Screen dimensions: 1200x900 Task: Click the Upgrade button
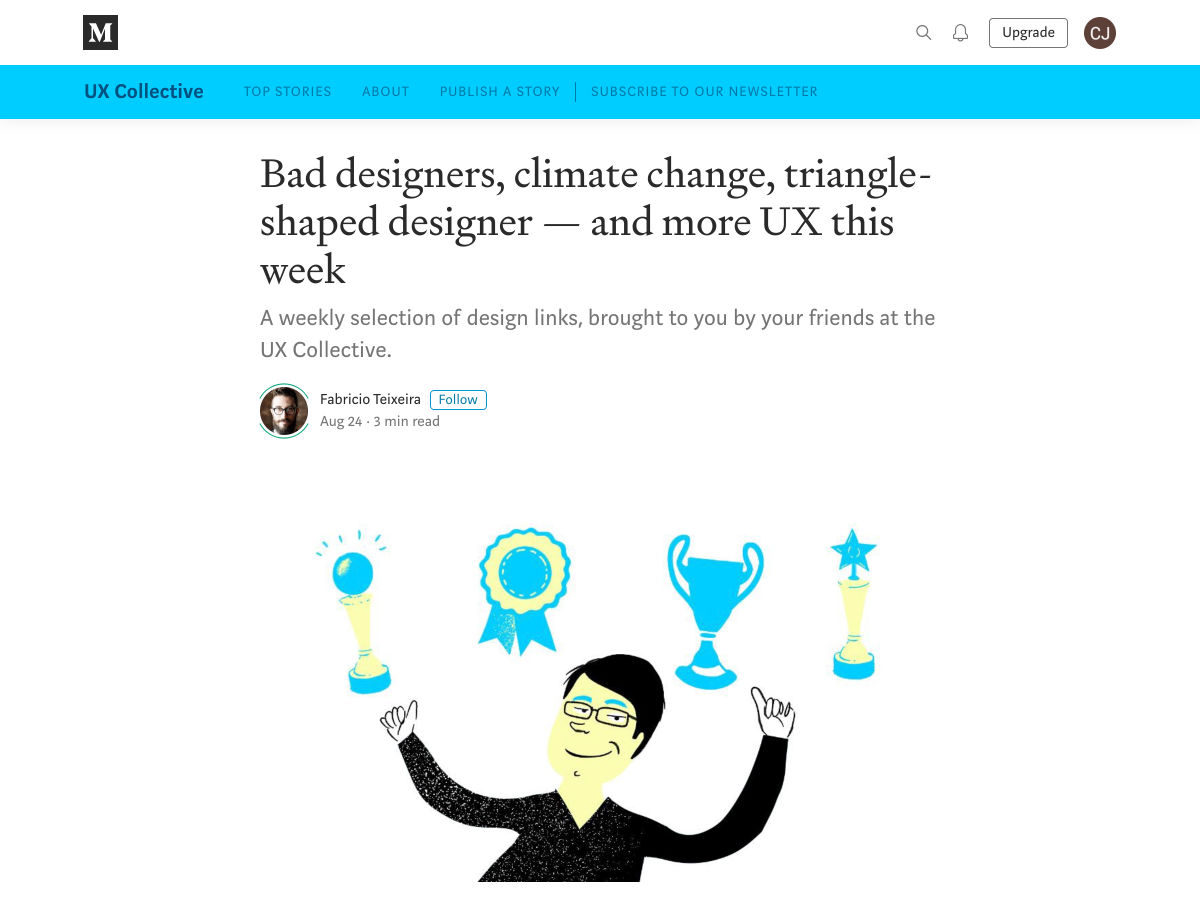point(1028,33)
